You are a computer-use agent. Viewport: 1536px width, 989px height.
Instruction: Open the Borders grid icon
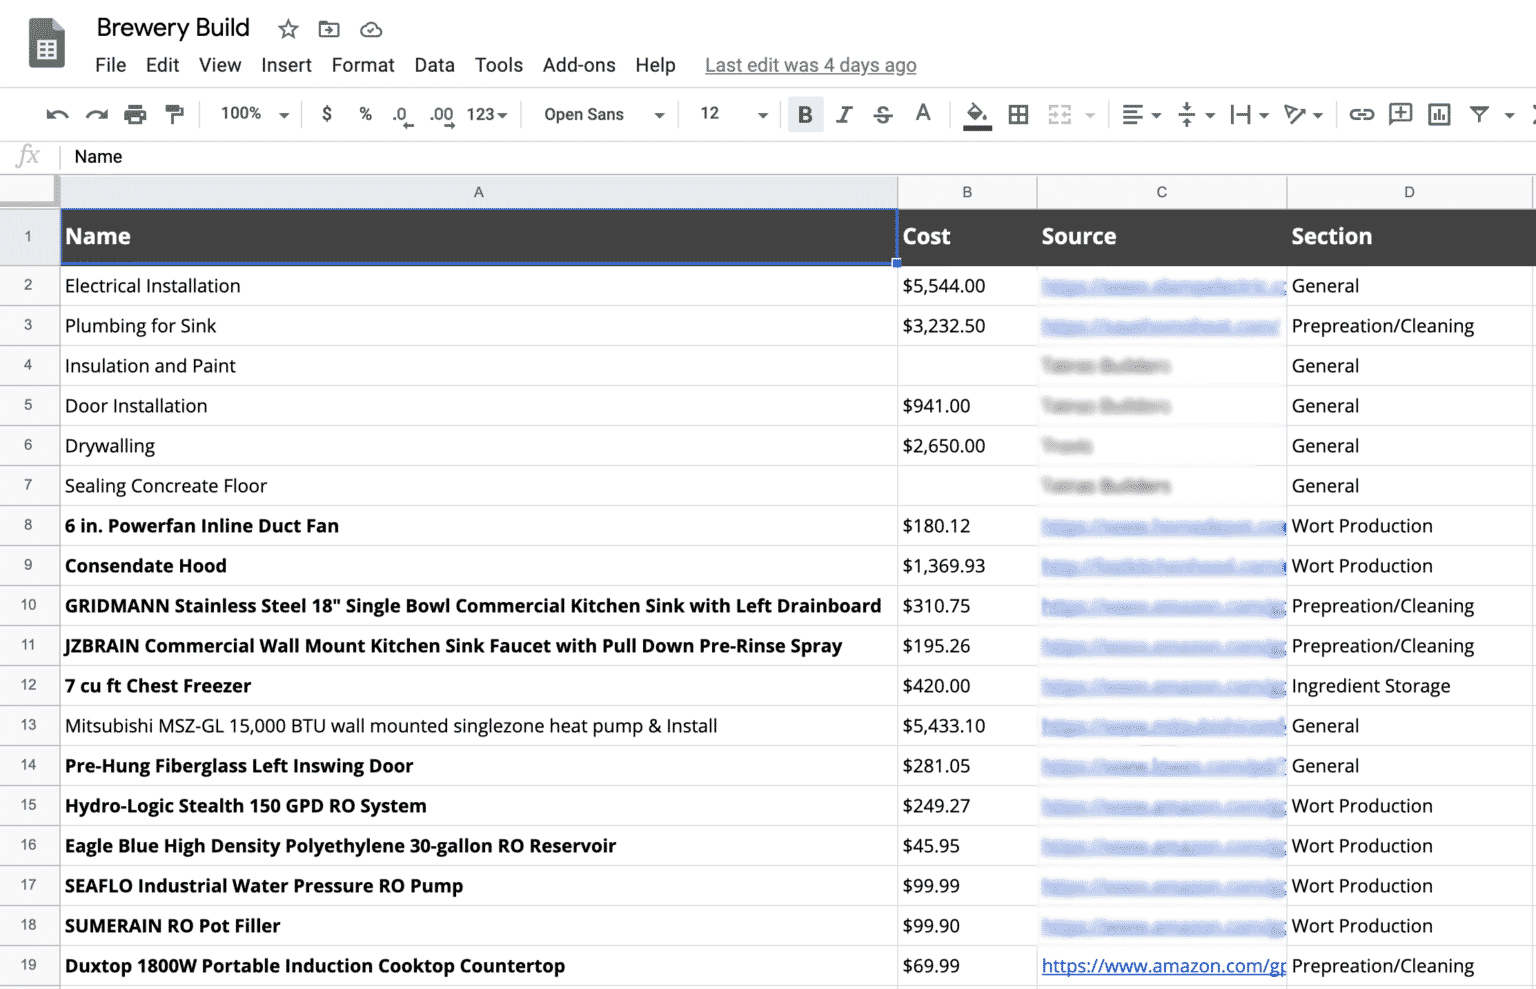click(1018, 115)
